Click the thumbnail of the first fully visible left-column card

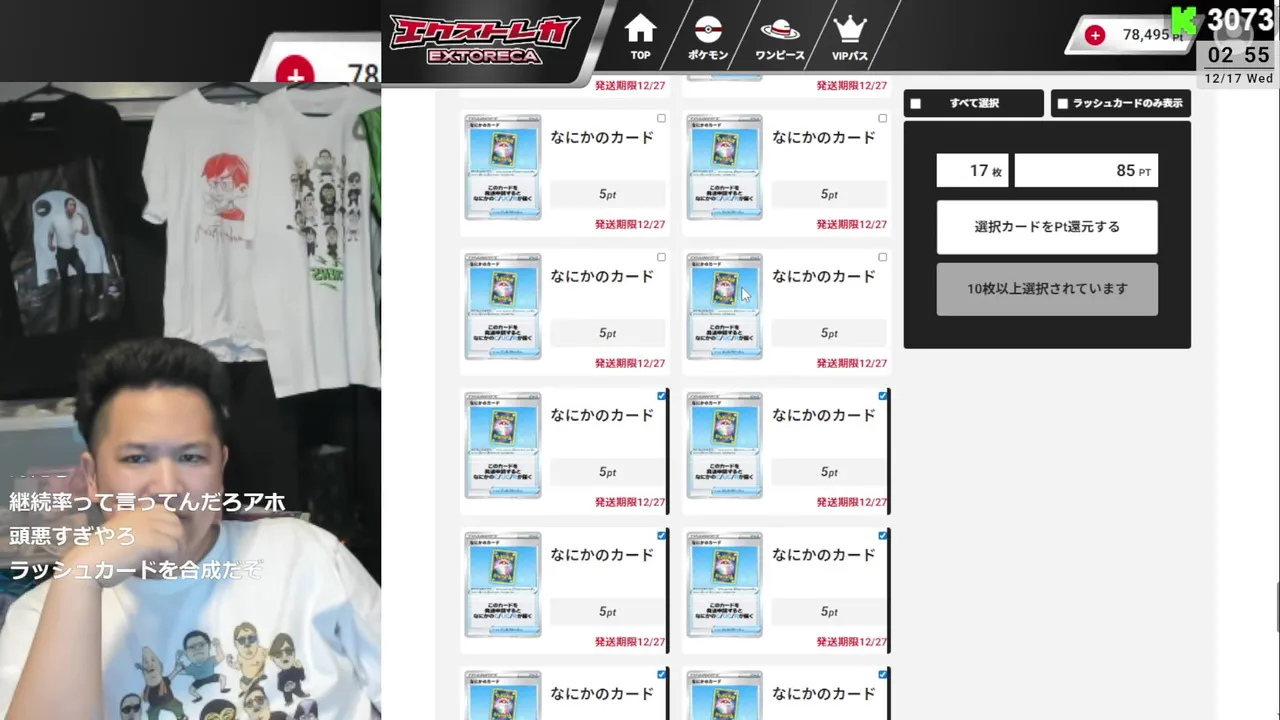pos(502,167)
